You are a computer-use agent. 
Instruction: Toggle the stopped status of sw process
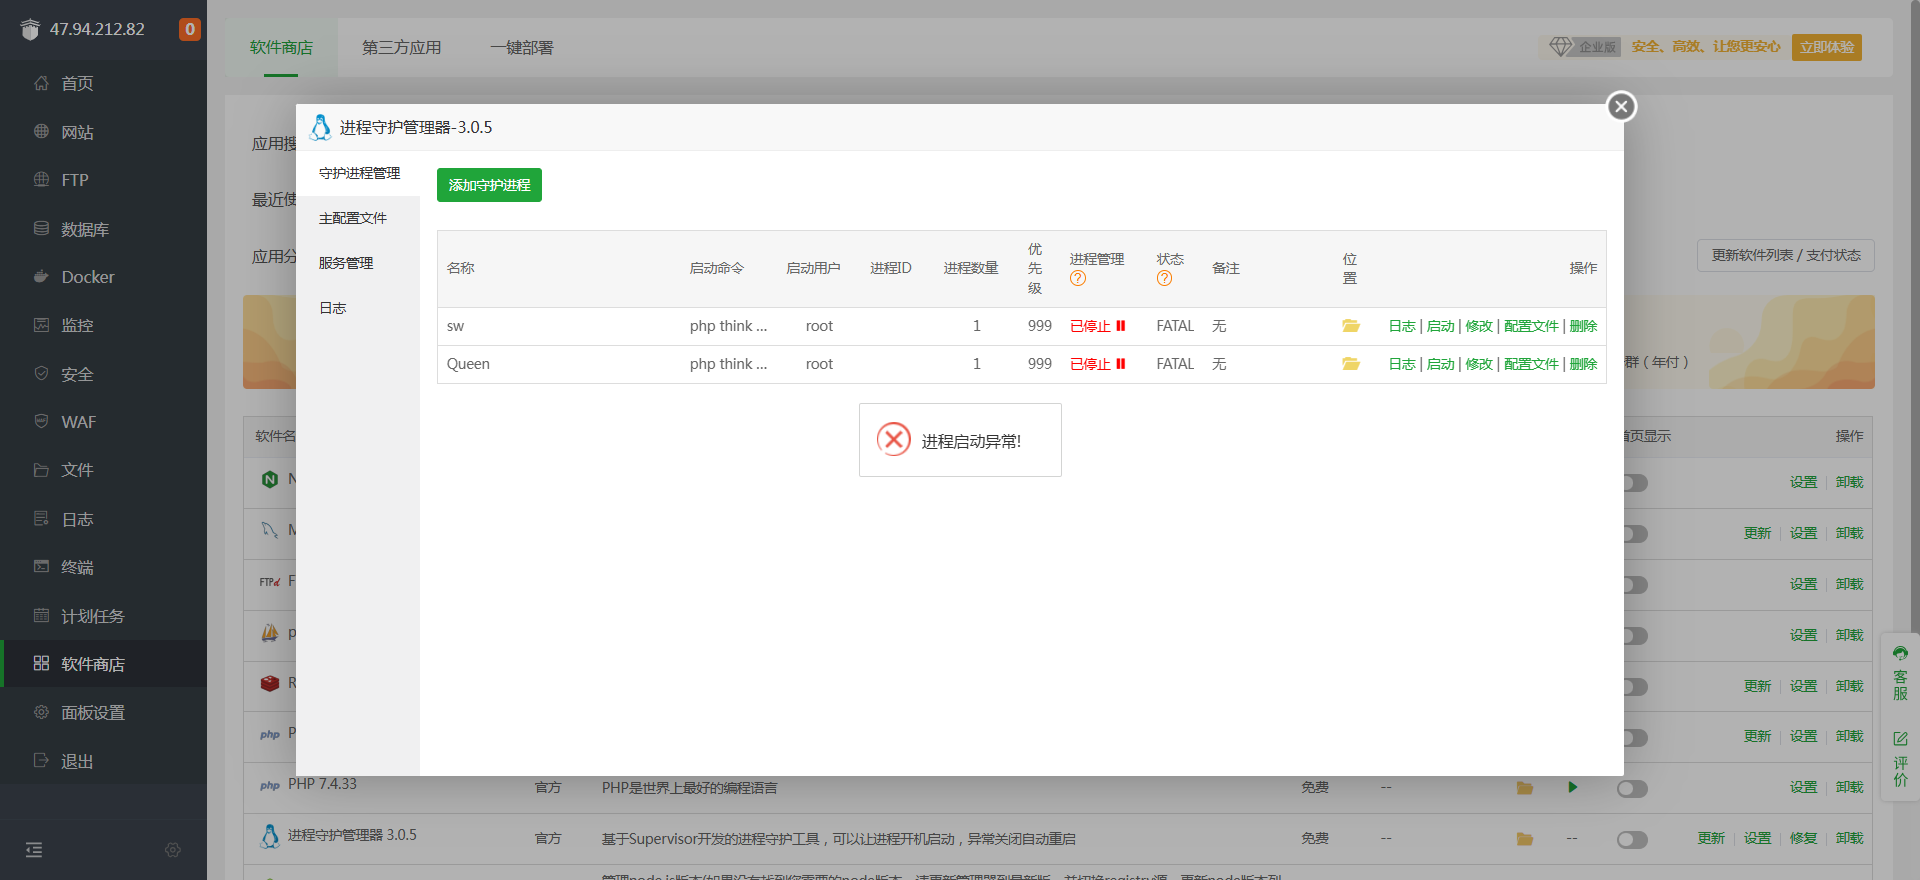(1098, 326)
